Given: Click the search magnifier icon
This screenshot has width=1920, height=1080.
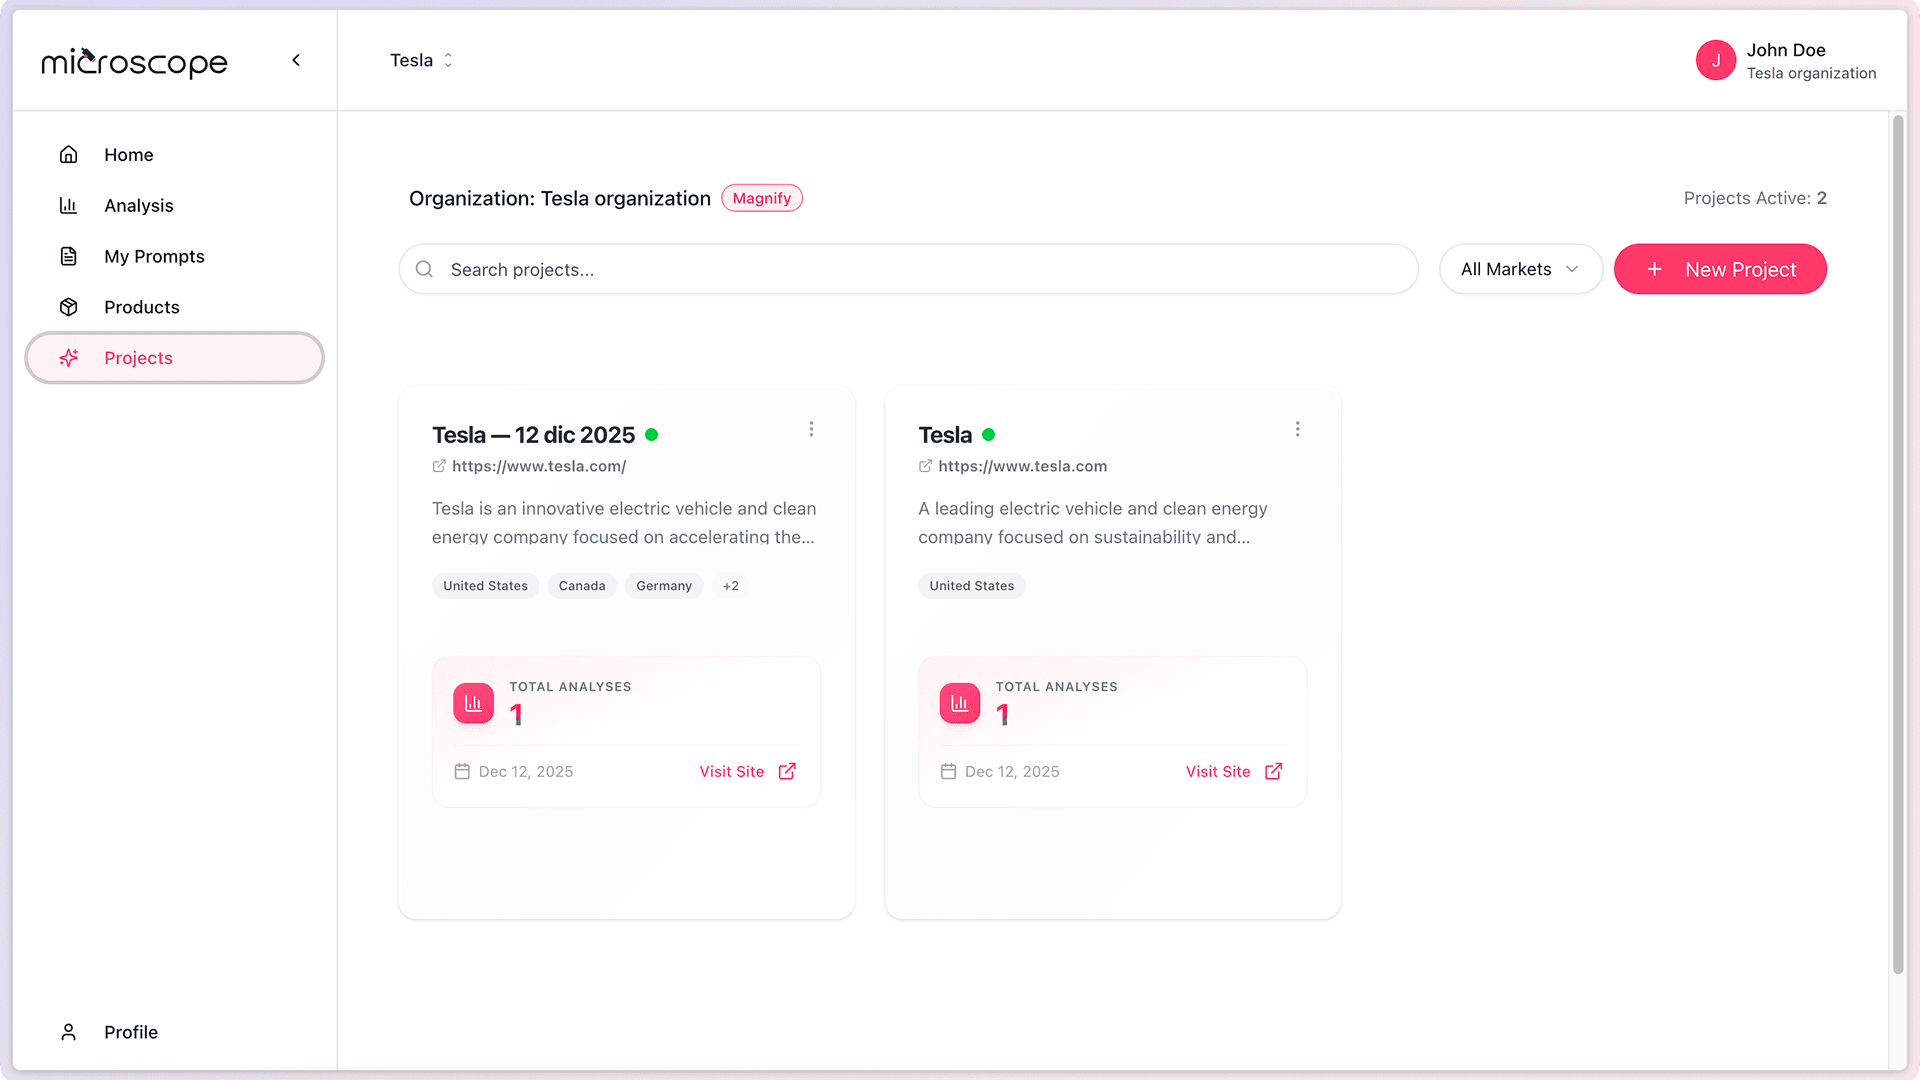Looking at the screenshot, I should 424,269.
